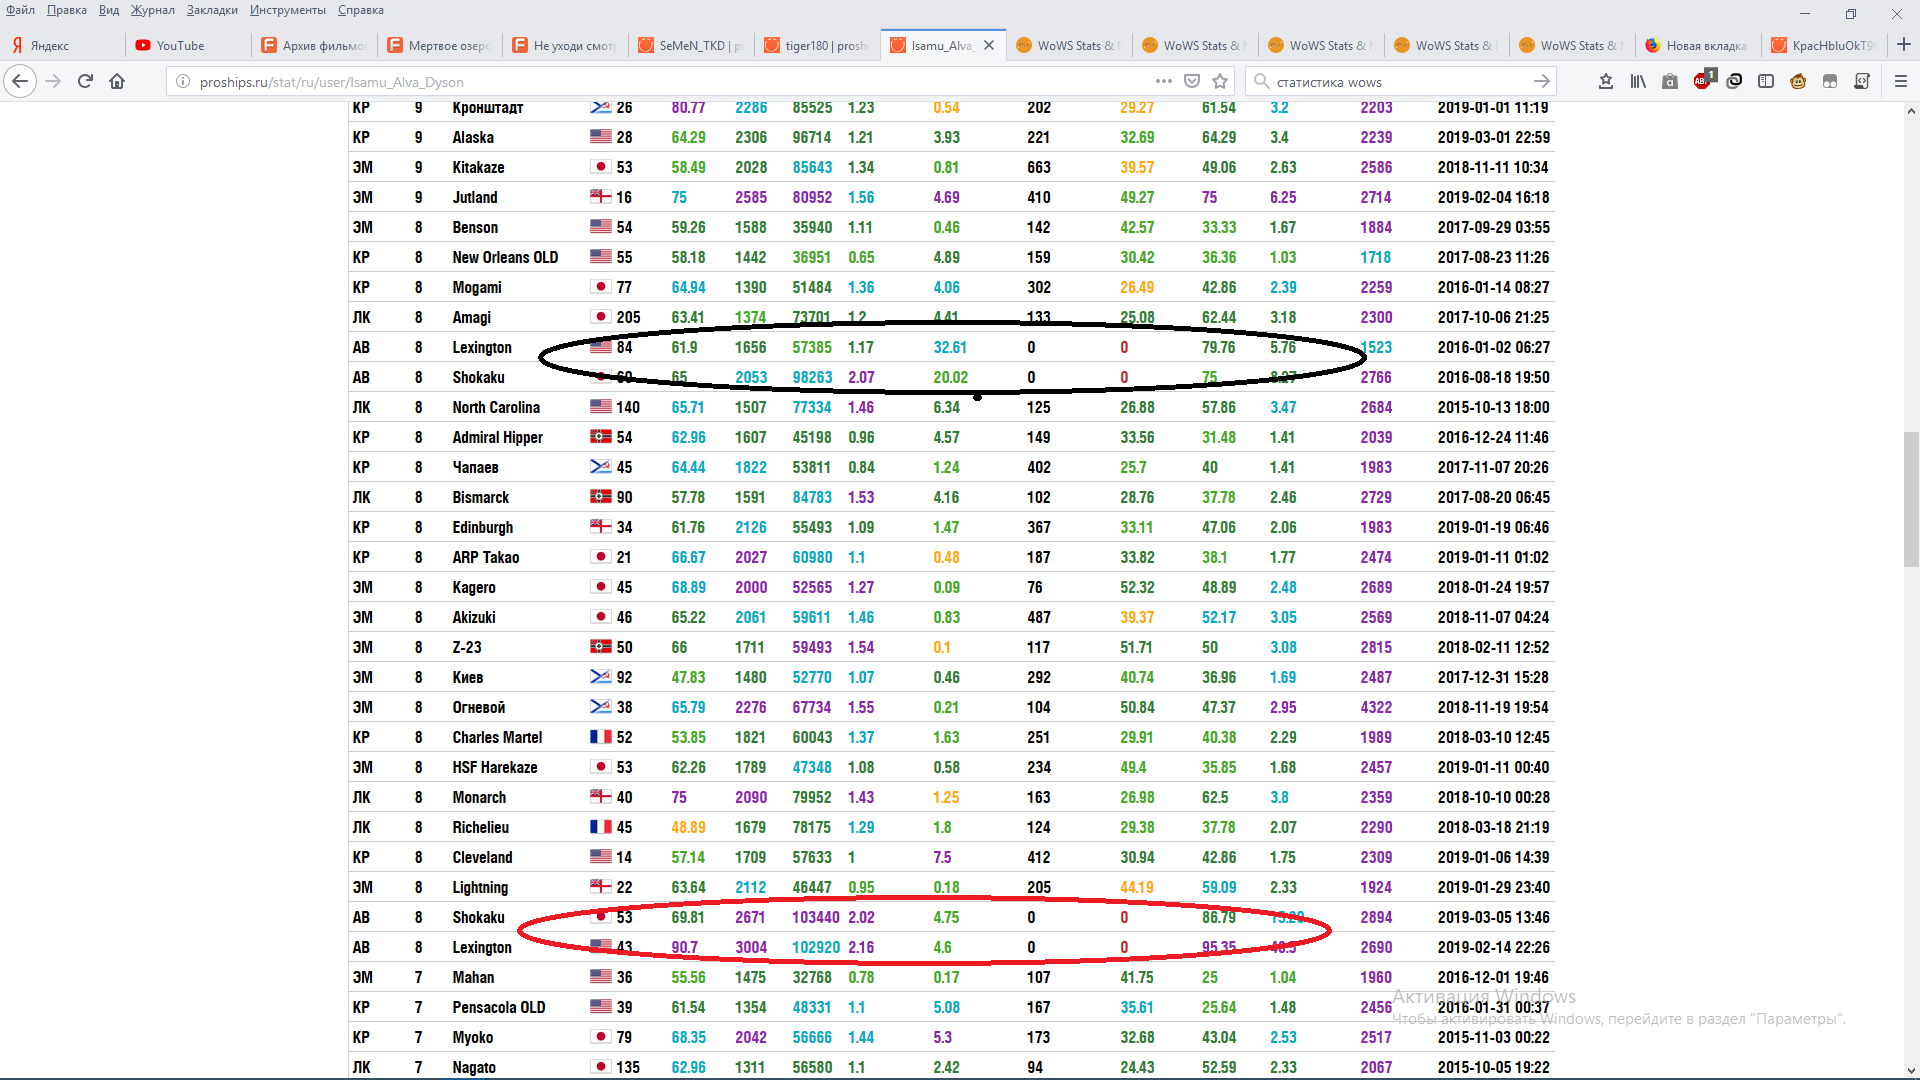Screen dimensions: 1920x1080
Task: Open the Справка menu
Action: (361, 10)
